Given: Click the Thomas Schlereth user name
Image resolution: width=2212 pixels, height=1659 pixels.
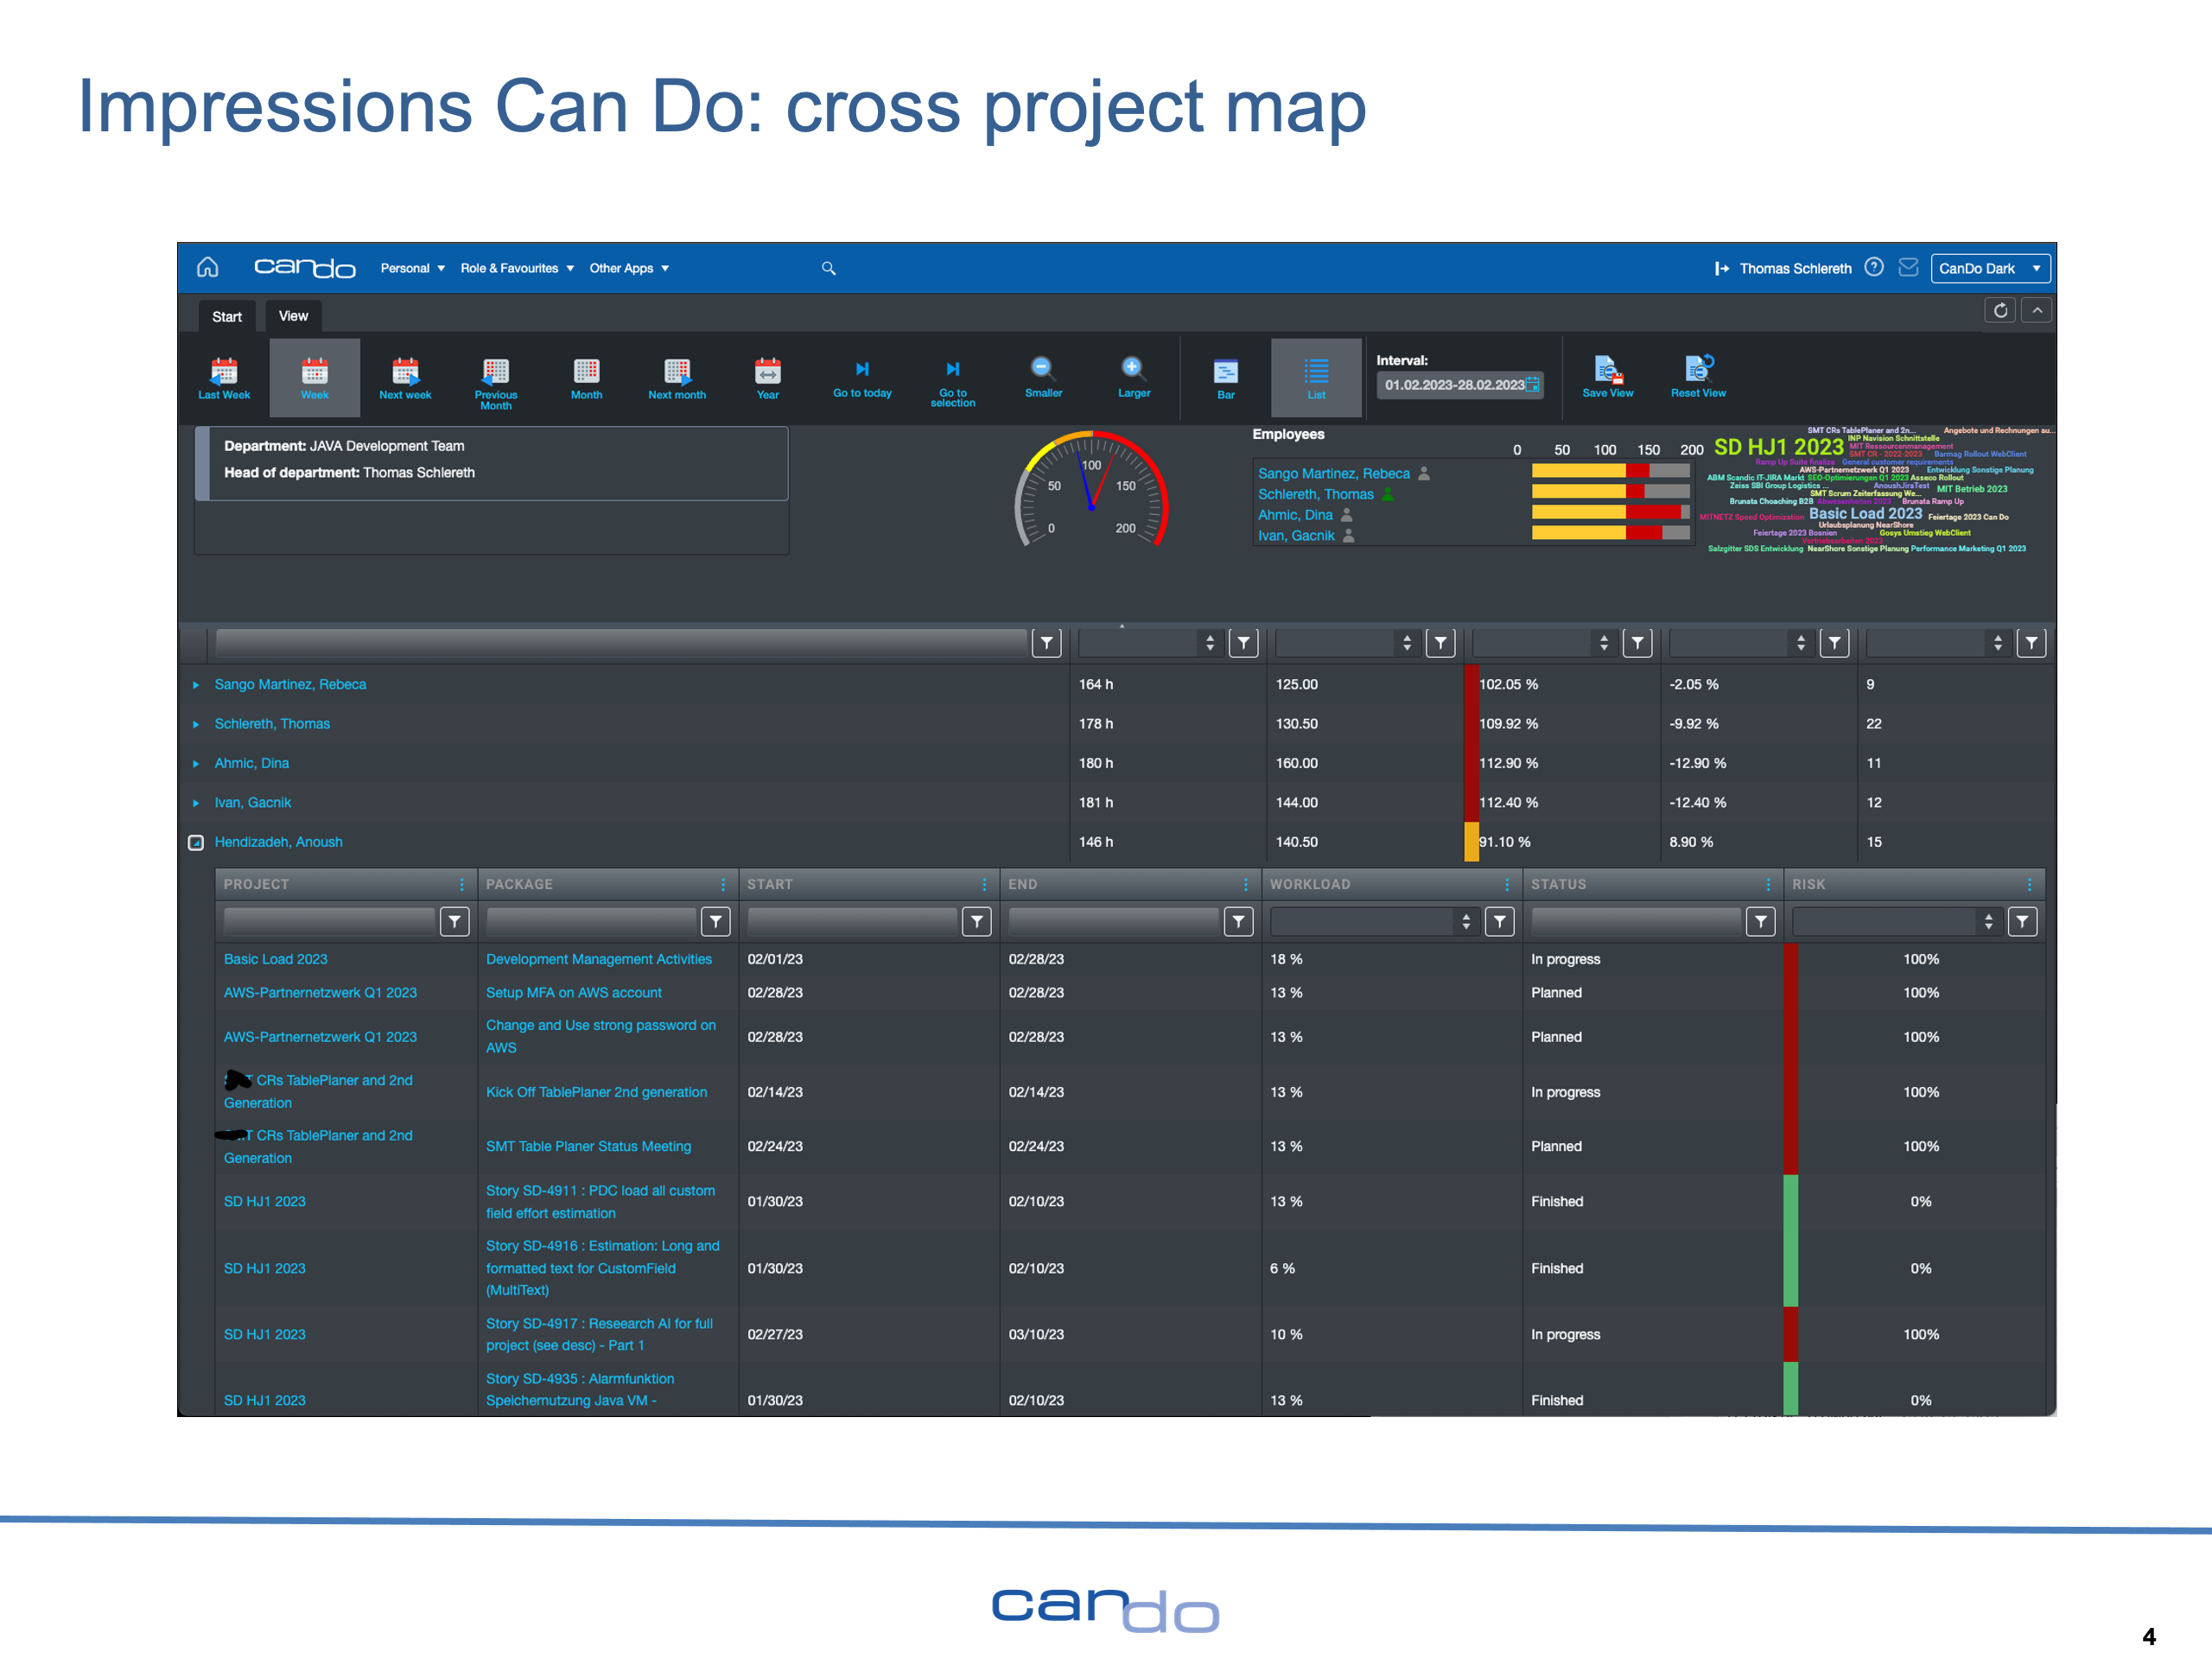Looking at the screenshot, I should point(1795,268).
